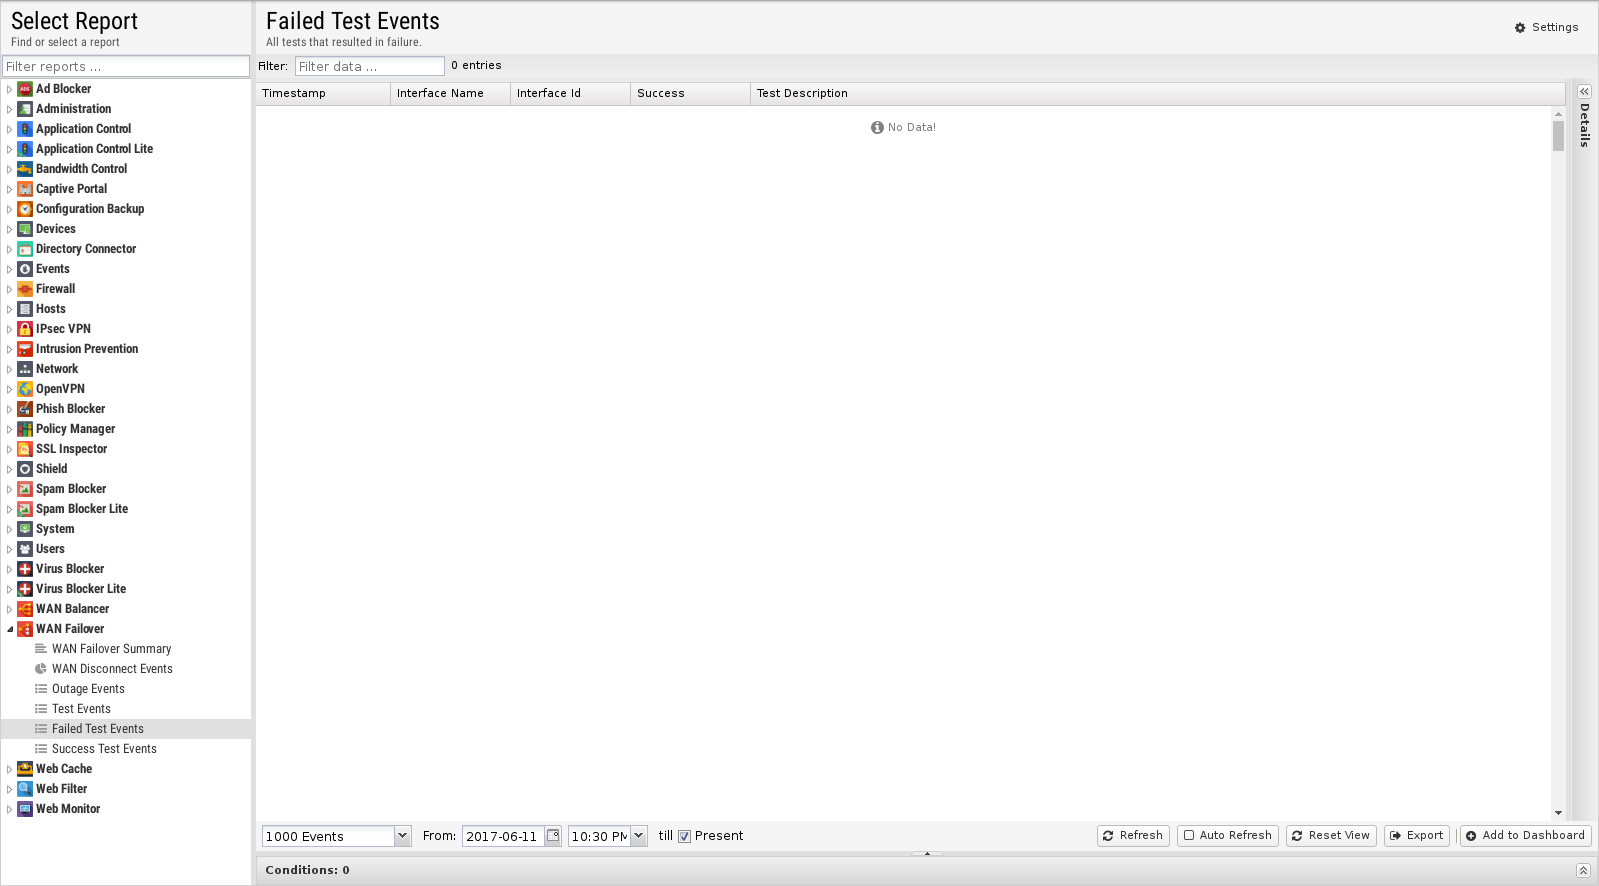Sort by the Success column header
1599x886 pixels.
[690, 93]
